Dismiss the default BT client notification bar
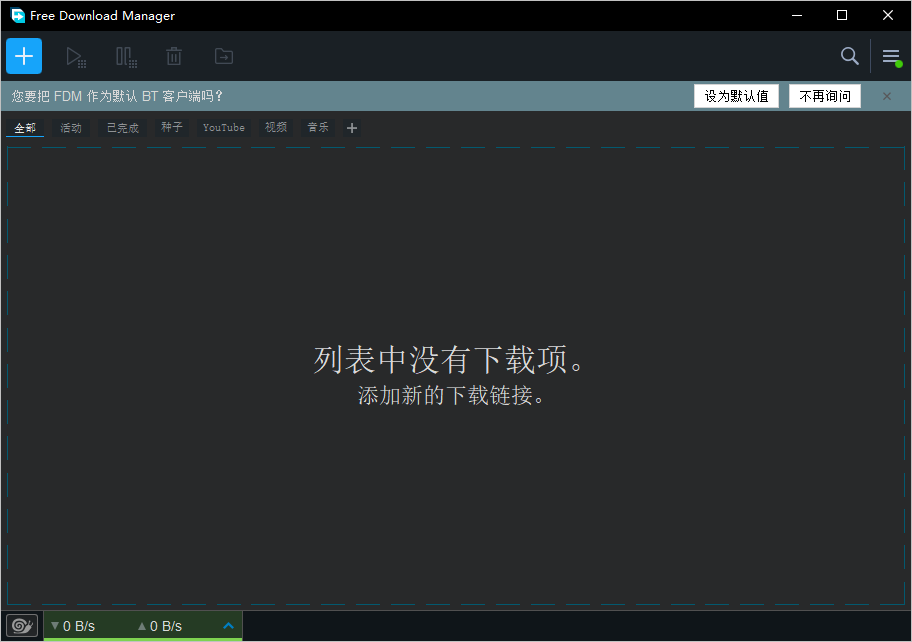912x642 pixels. click(886, 96)
